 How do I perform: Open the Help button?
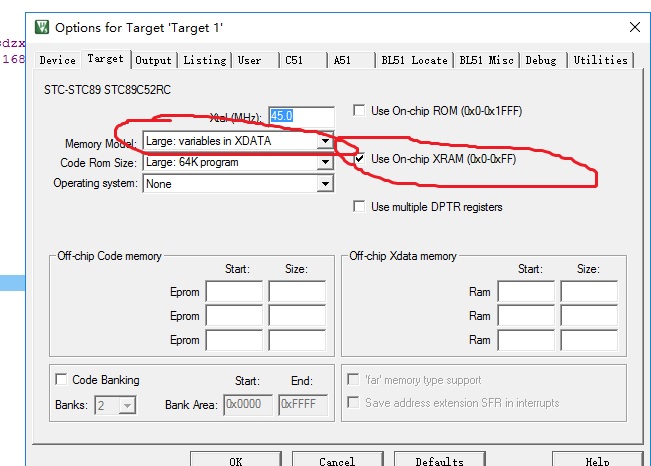coord(597,459)
